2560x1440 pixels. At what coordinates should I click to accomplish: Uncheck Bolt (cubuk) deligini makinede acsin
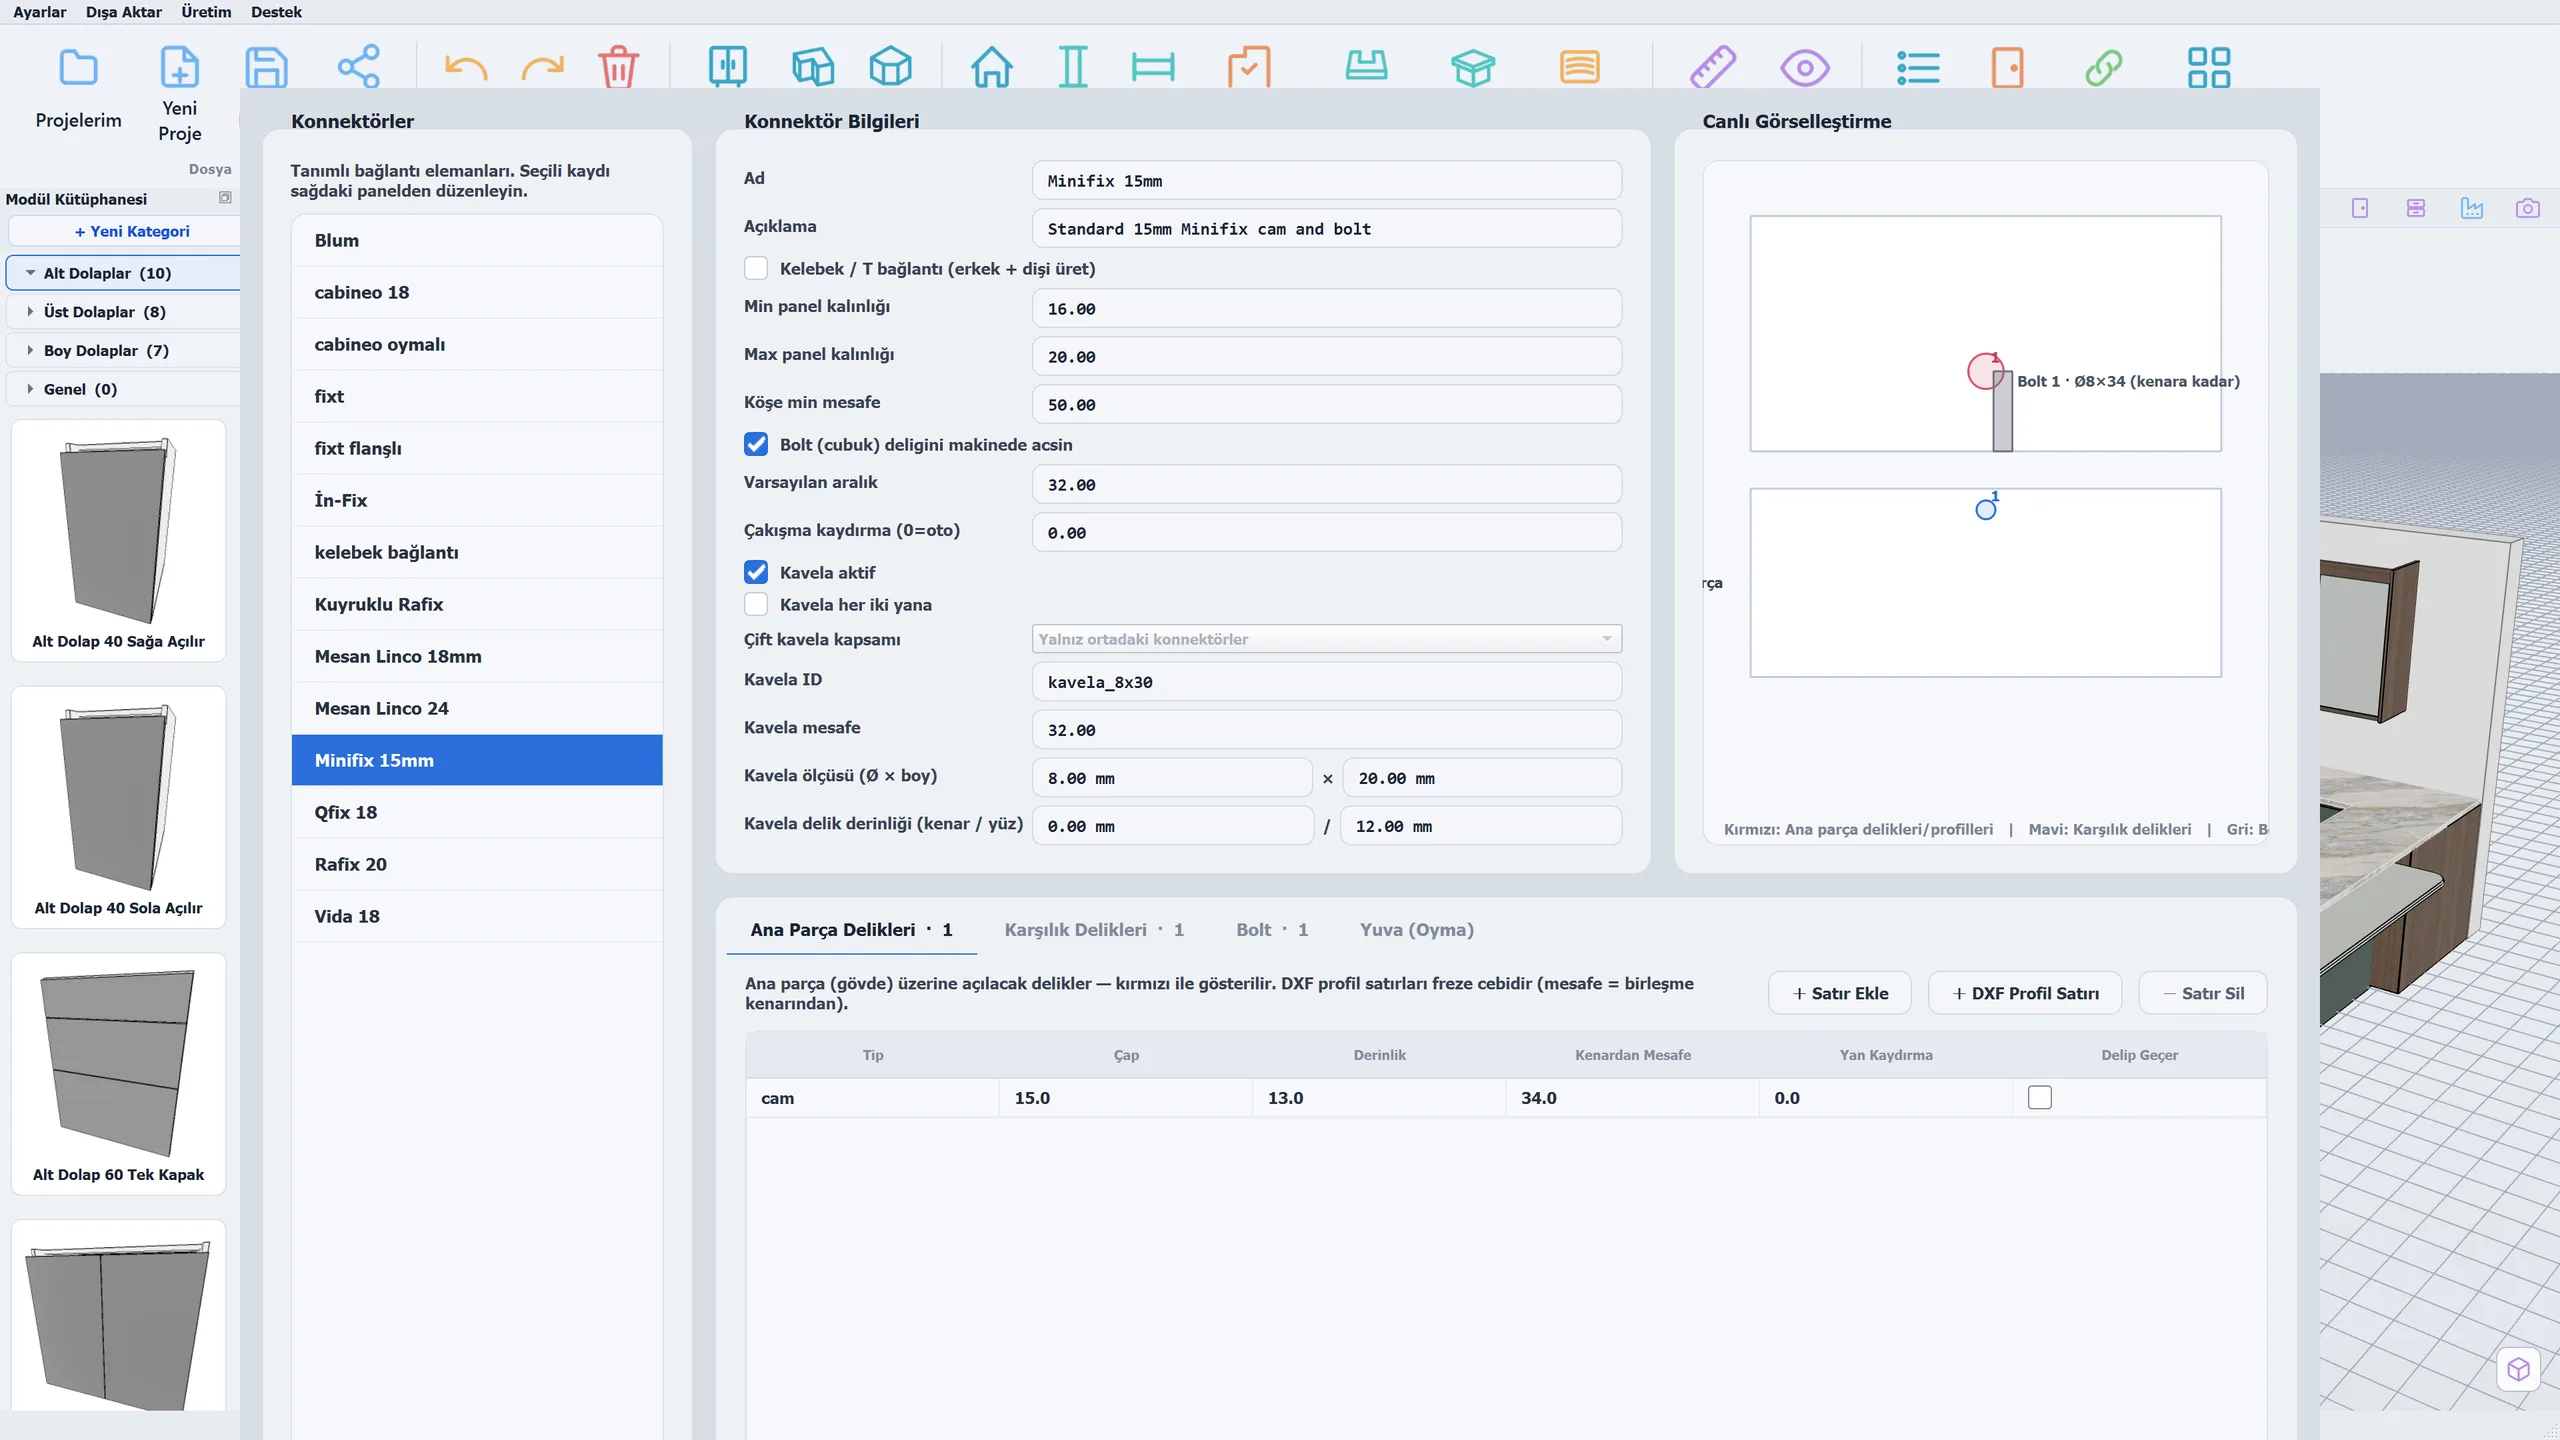point(756,444)
